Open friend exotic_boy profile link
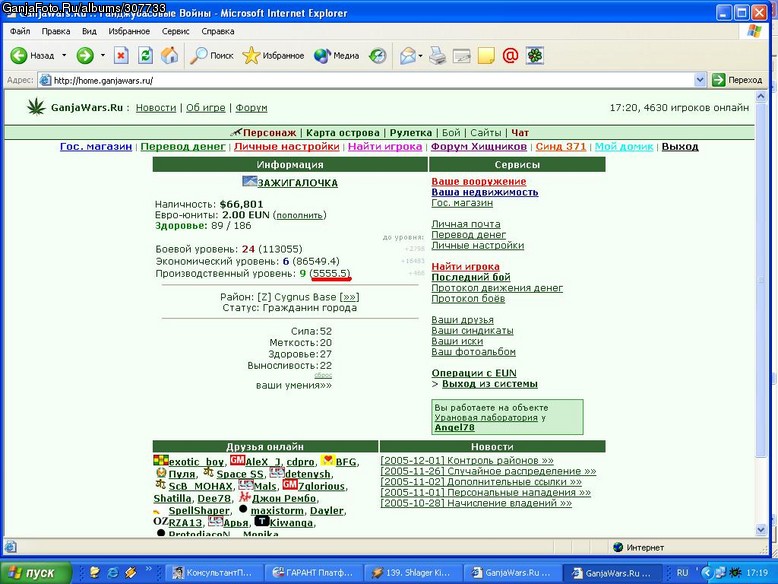Viewport: 778px width, 584px height. [x=196, y=462]
